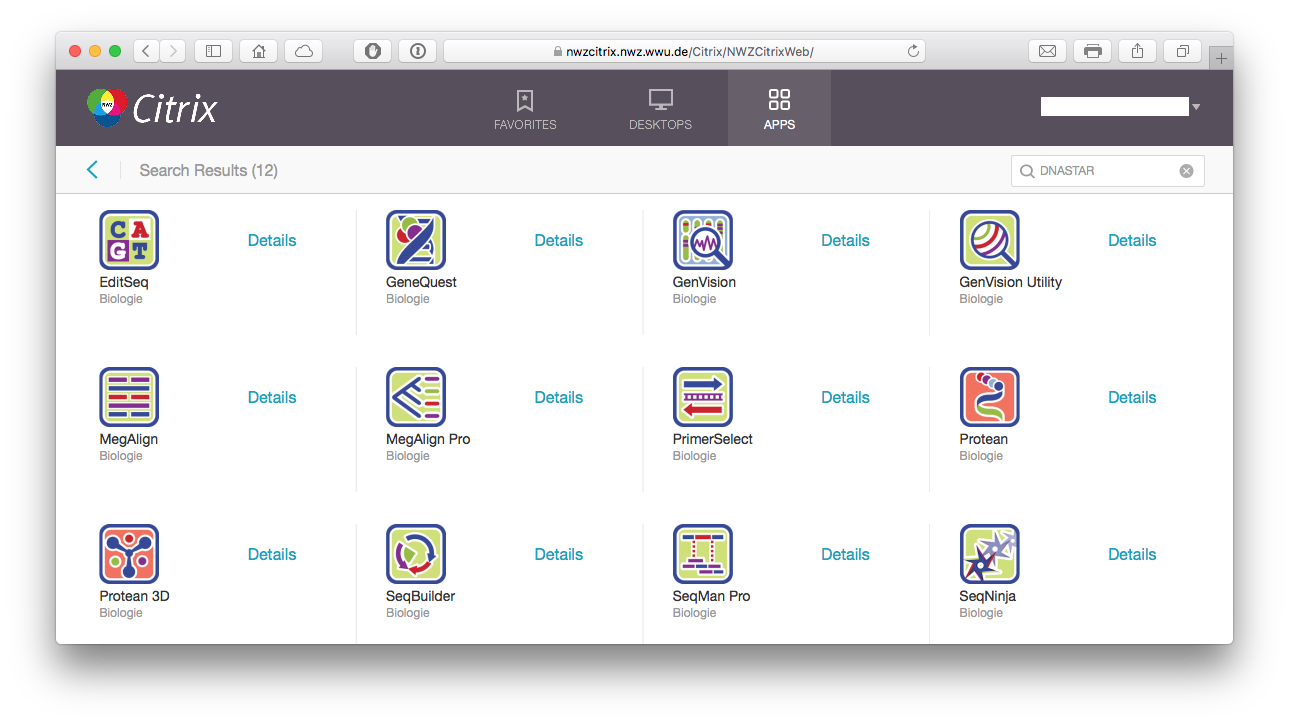Click the SeqBuilder app icon
The width and height of the screenshot is (1289, 724).
tap(416, 554)
